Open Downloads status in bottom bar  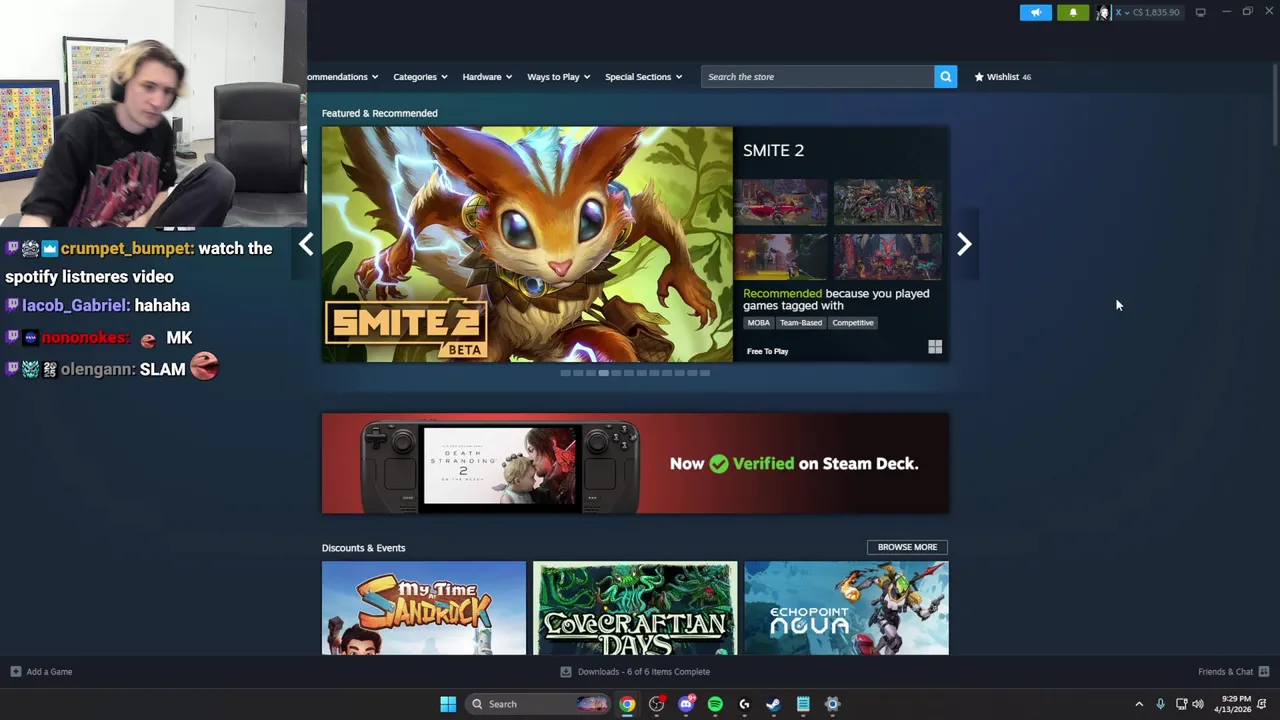[x=635, y=672]
